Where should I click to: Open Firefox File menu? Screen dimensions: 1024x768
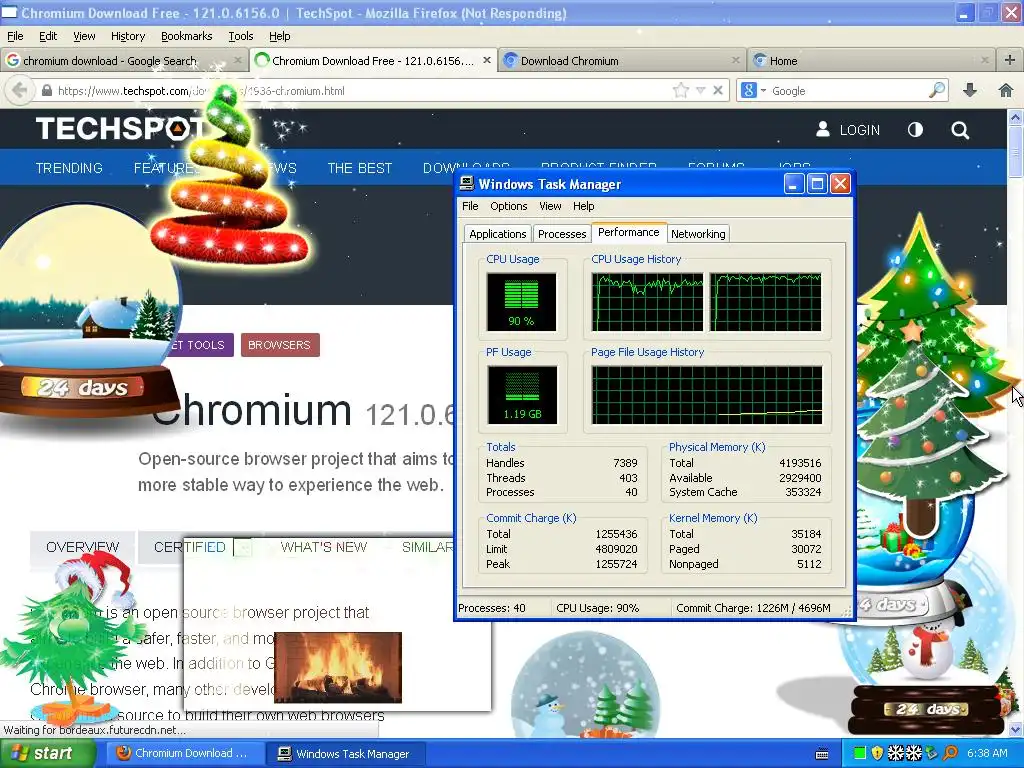[15, 36]
